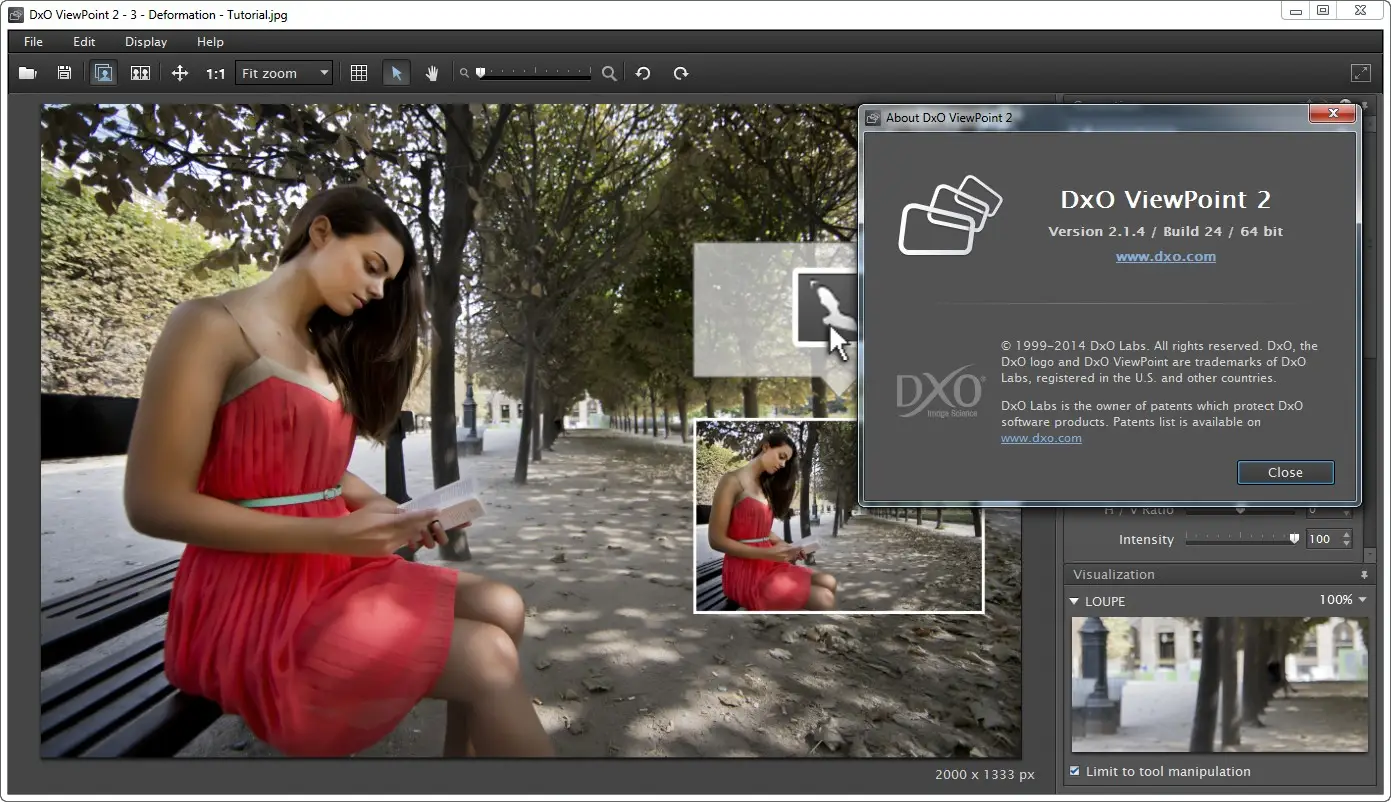Maximize the DxO ViewPoint window
The width and height of the screenshot is (1391, 802).
pos(1323,10)
